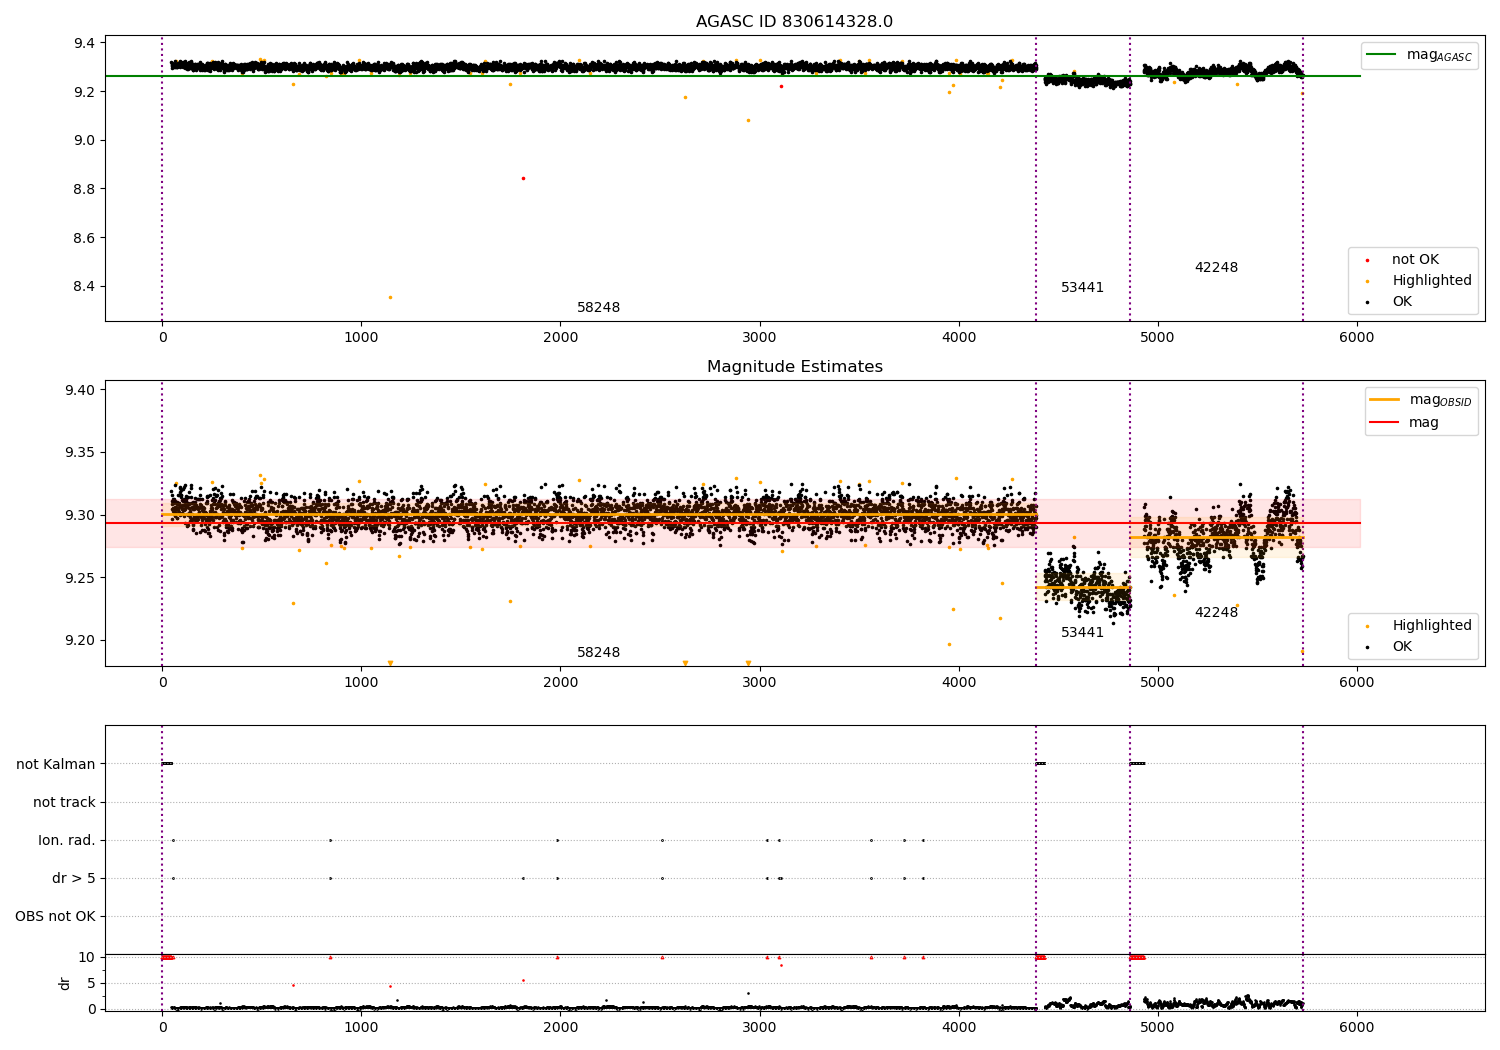Click the title 'AGASC ID 830614328.0'
1500x1050 pixels.
[794, 22]
